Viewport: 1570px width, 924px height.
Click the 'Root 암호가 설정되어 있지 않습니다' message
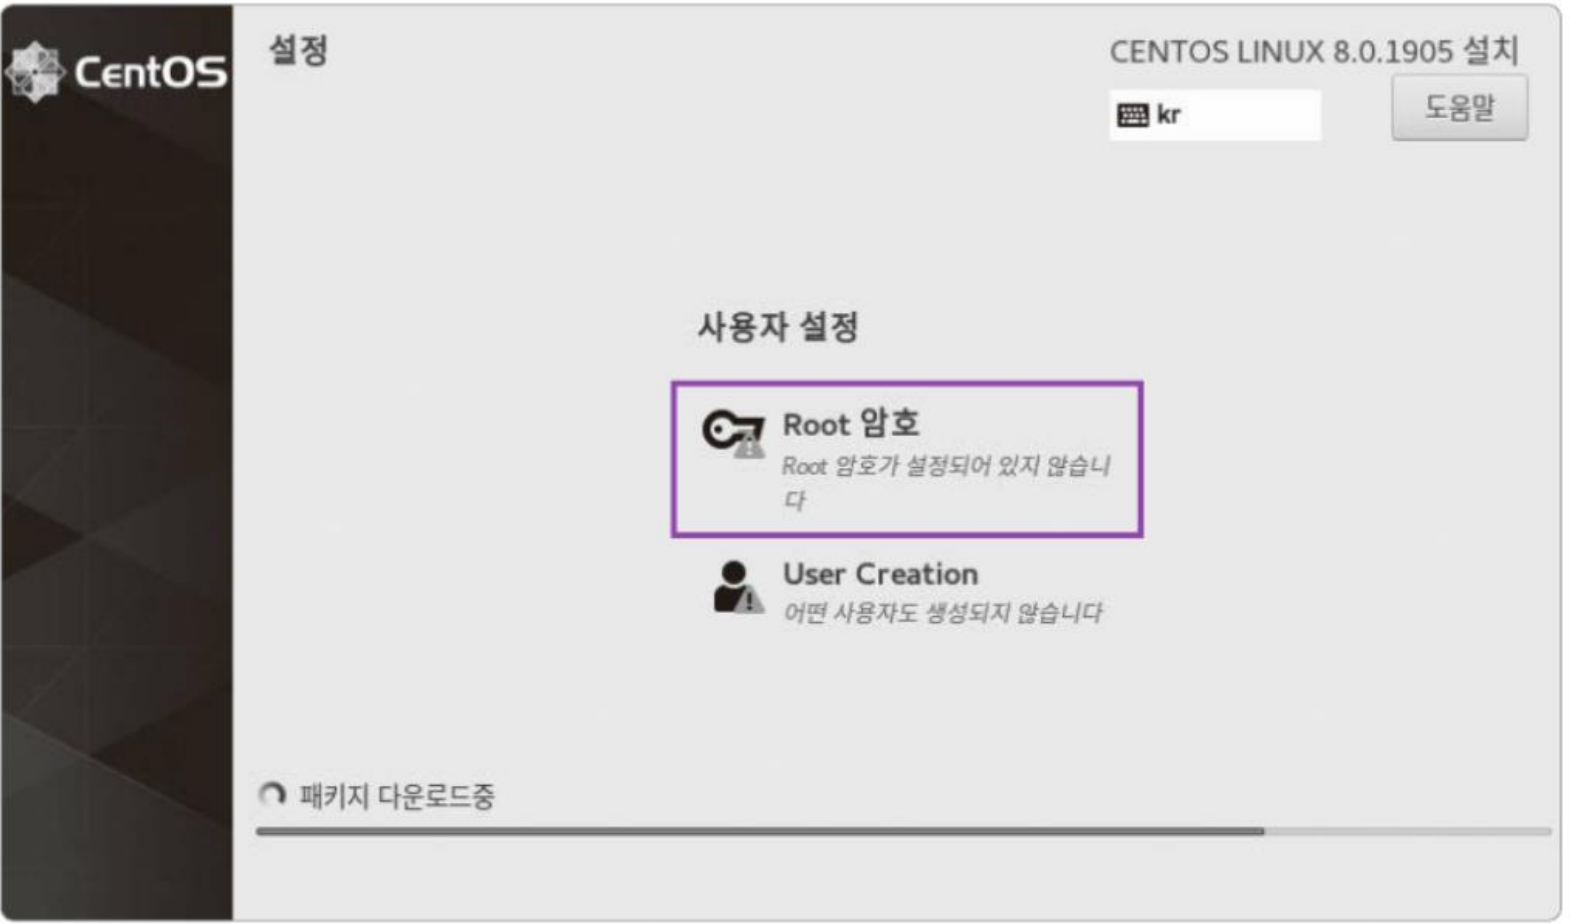tap(946, 483)
